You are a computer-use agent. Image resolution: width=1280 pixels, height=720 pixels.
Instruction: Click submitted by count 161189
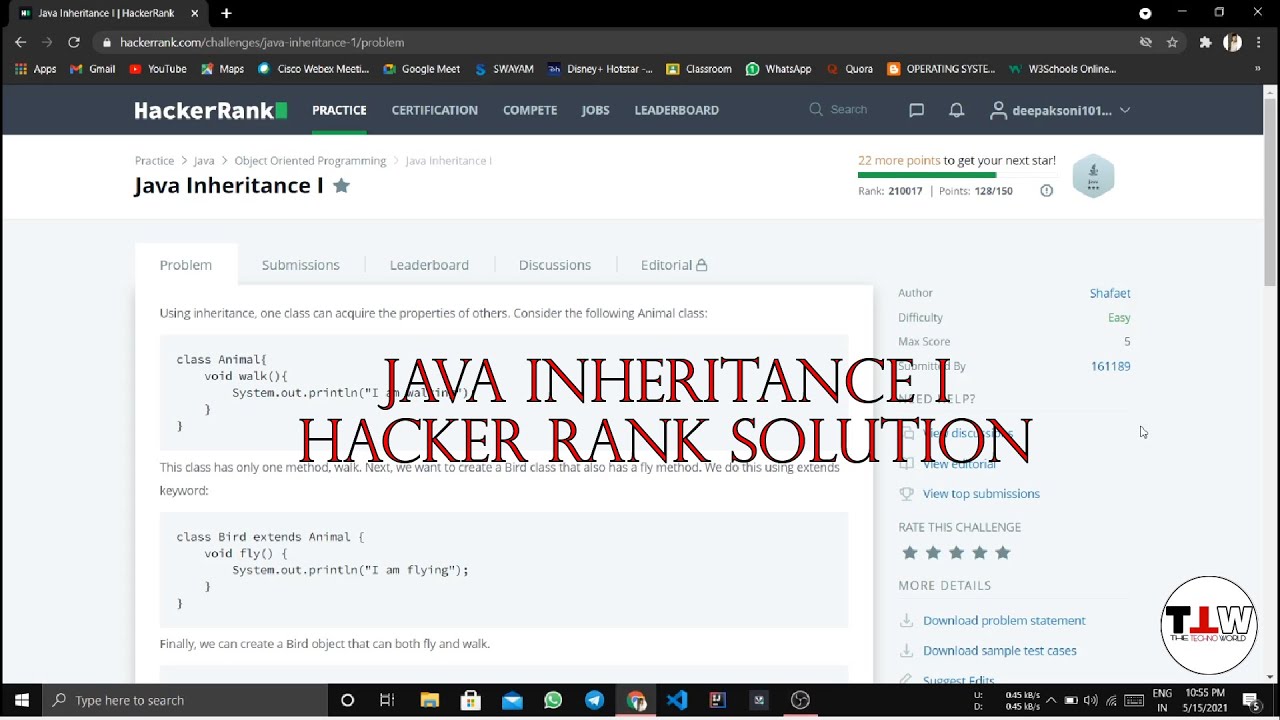[x=1110, y=366]
